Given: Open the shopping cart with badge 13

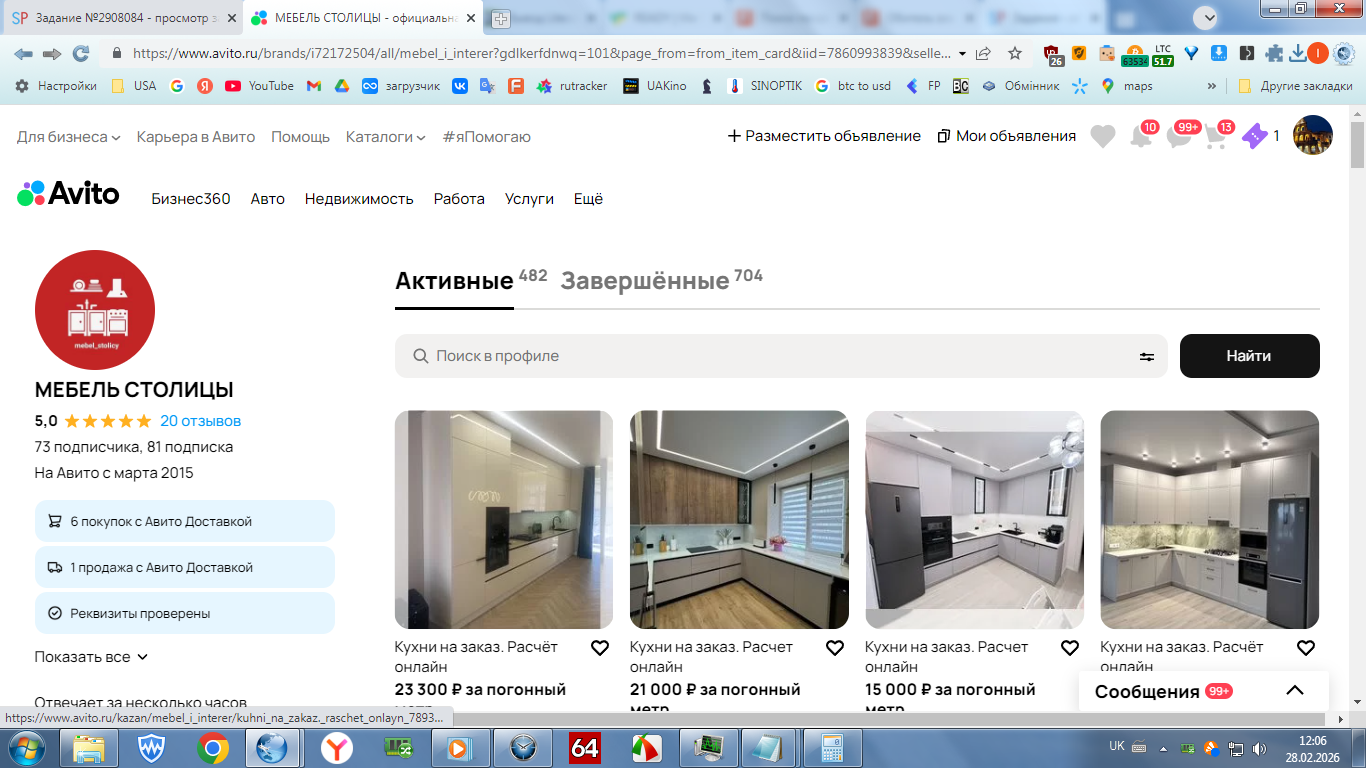Looking at the screenshot, I should click(x=1217, y=136).
